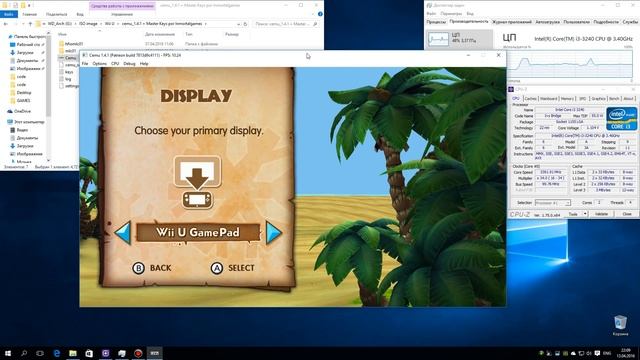Screen dimensions: 640x360
Task: Switch to Details tab in Task Manager
Action: [606, 22]
